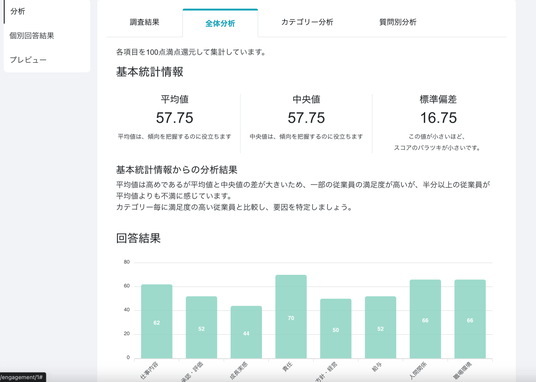Click the 職場環境 bar showing 66

pos(470,319)
